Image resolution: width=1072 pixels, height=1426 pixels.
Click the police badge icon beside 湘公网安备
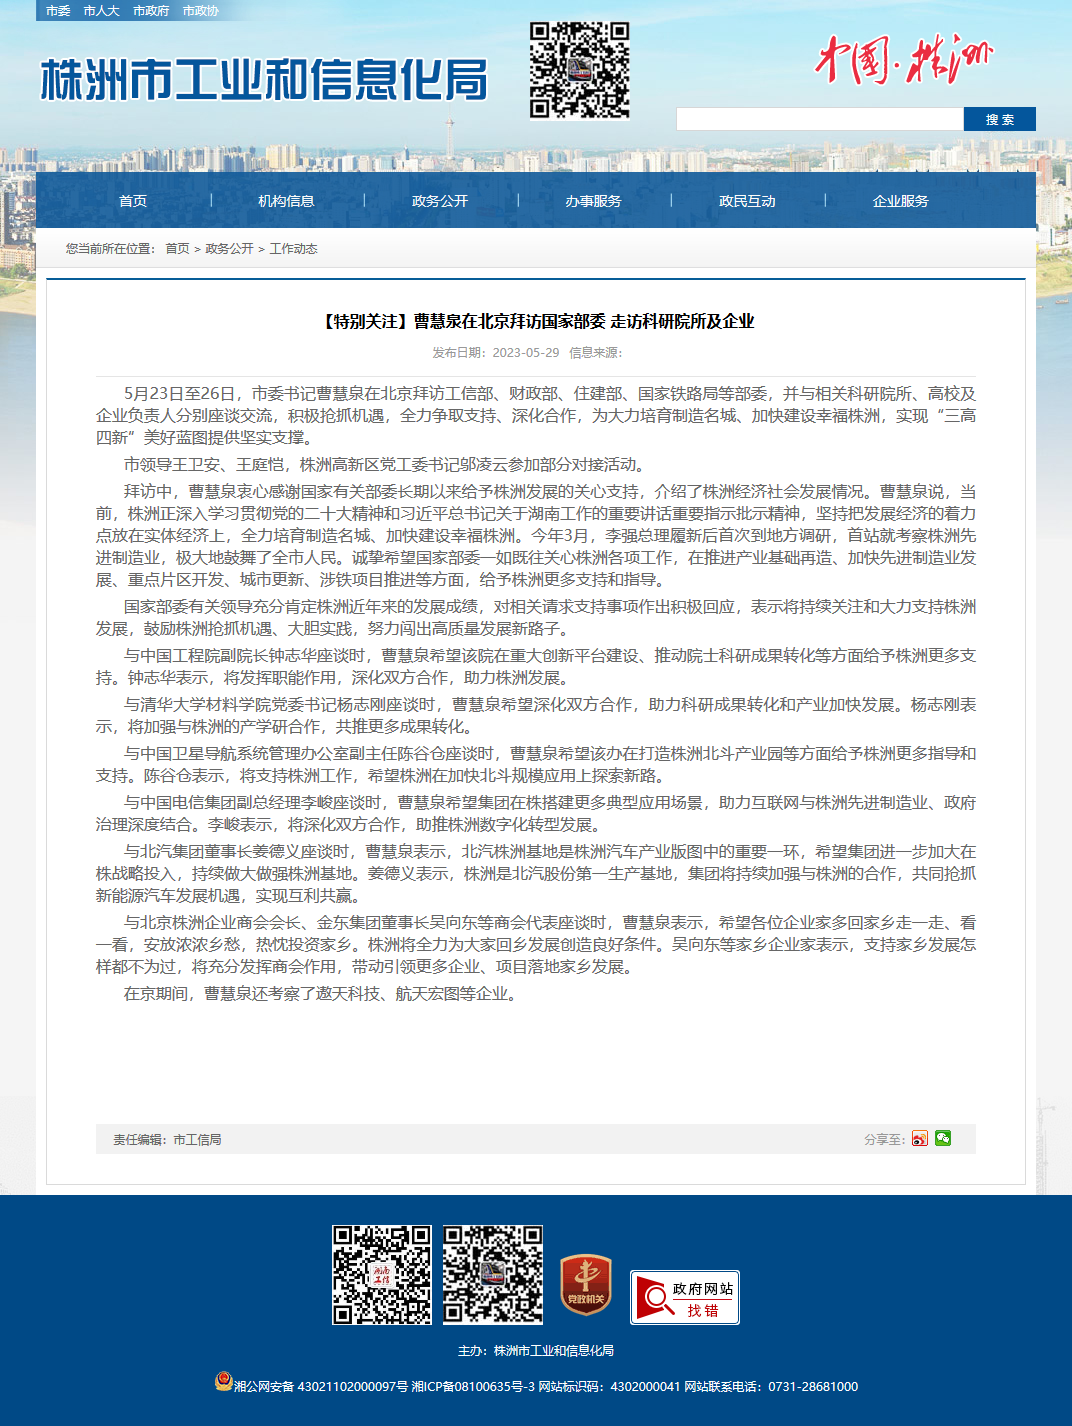224,1382
